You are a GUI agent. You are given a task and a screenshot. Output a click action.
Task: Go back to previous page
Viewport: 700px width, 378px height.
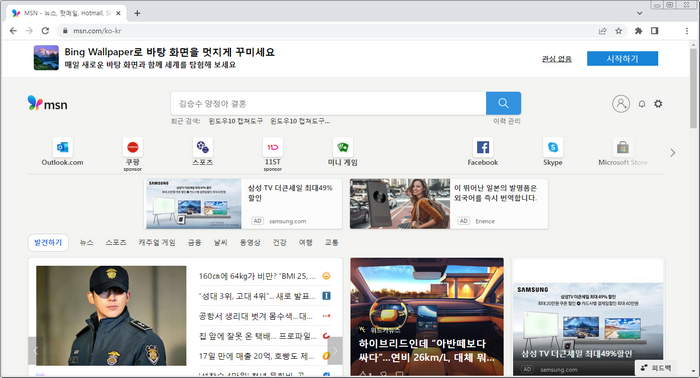tap(13, 31)
